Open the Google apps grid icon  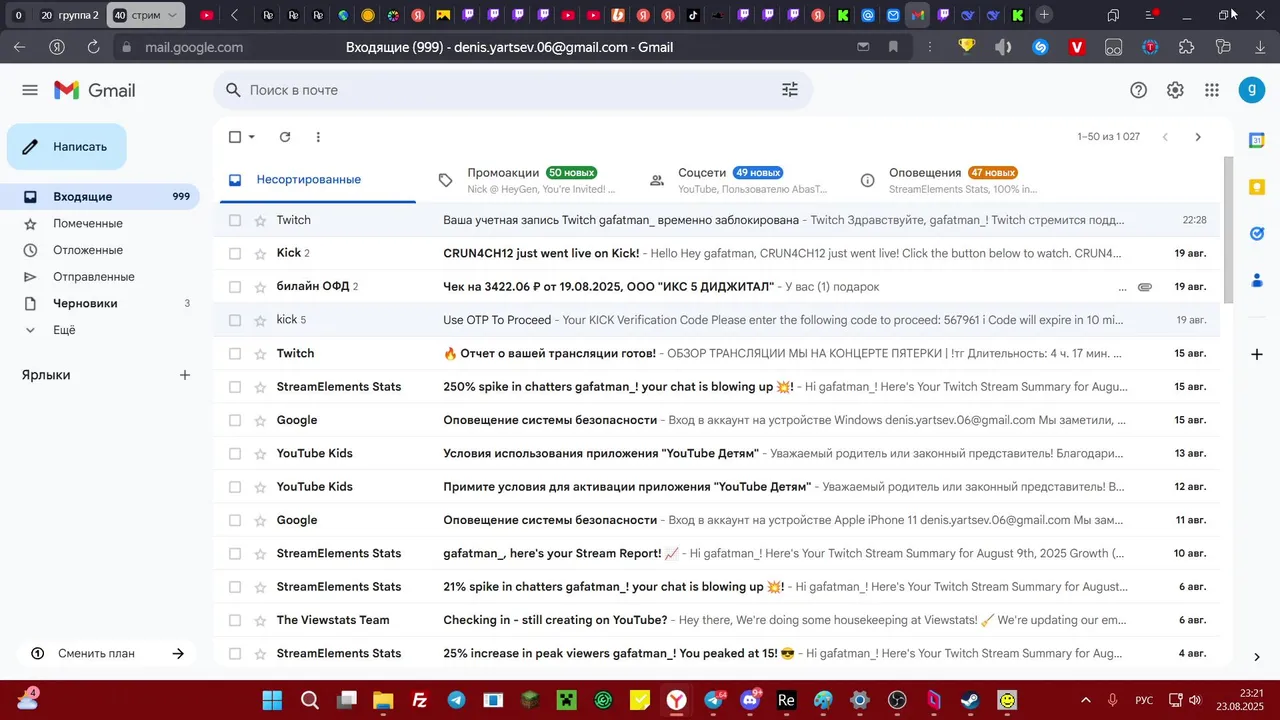1212,90
